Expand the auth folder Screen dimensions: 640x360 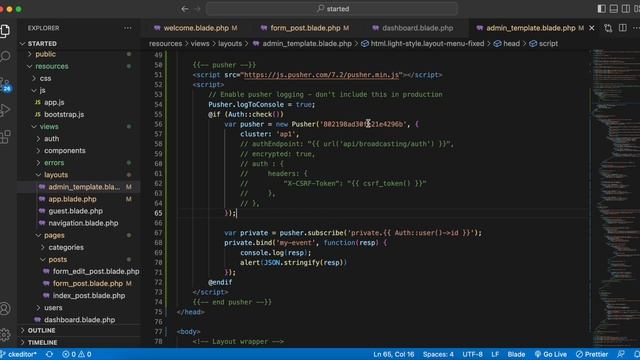(x=51, y=139)
